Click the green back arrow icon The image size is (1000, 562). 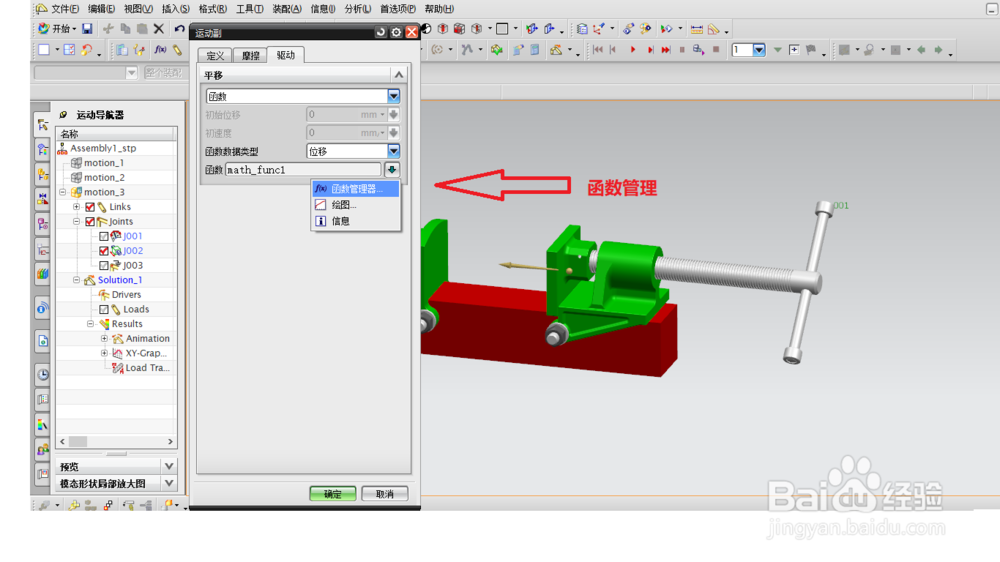click(x=921, y=50)
